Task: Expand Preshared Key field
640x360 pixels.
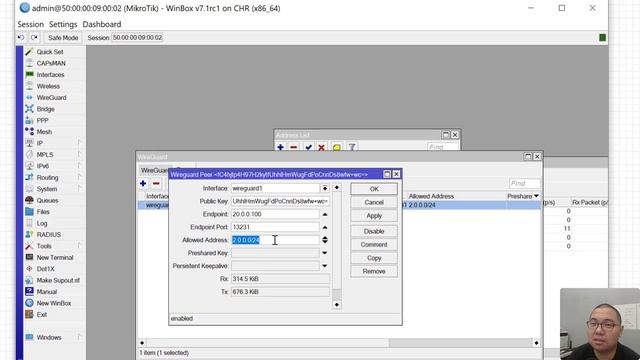Action: tap(325, 253)
